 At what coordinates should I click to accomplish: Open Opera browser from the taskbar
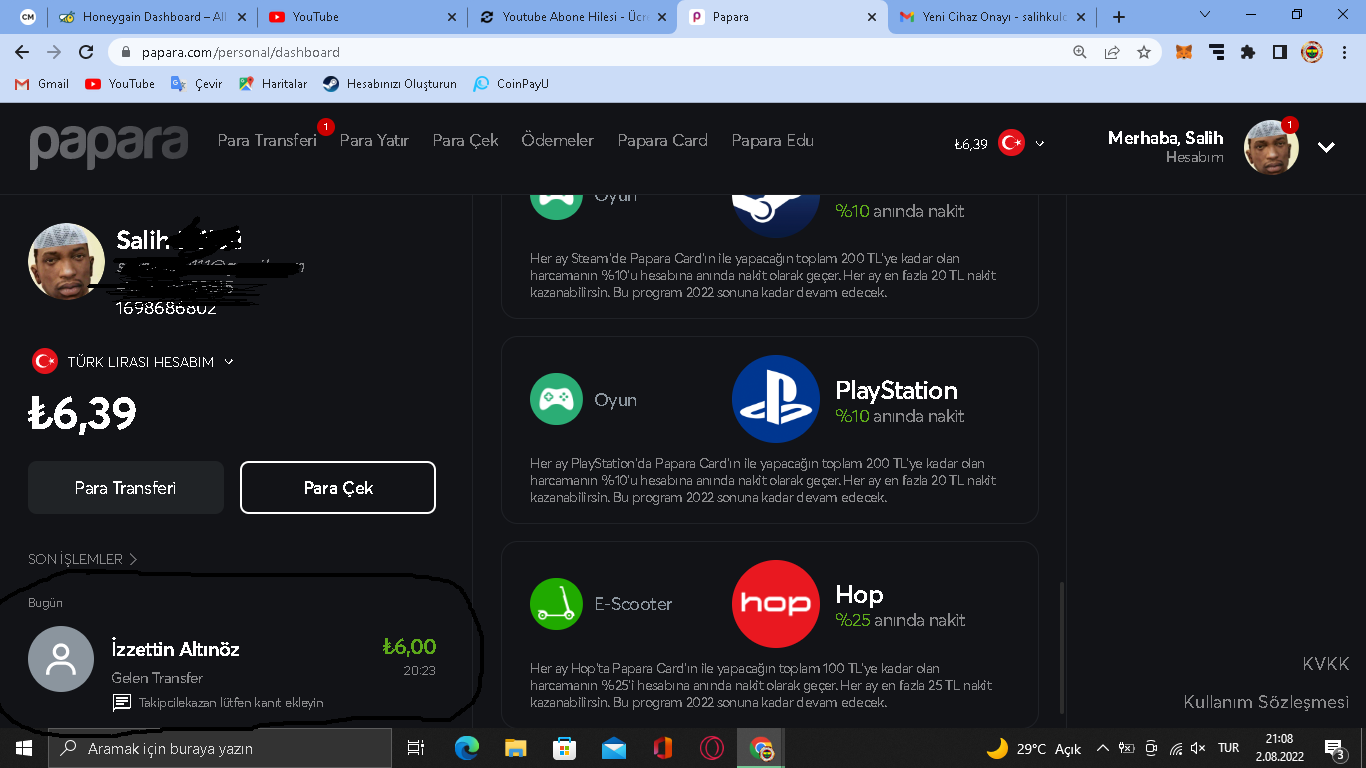point(711,748)
